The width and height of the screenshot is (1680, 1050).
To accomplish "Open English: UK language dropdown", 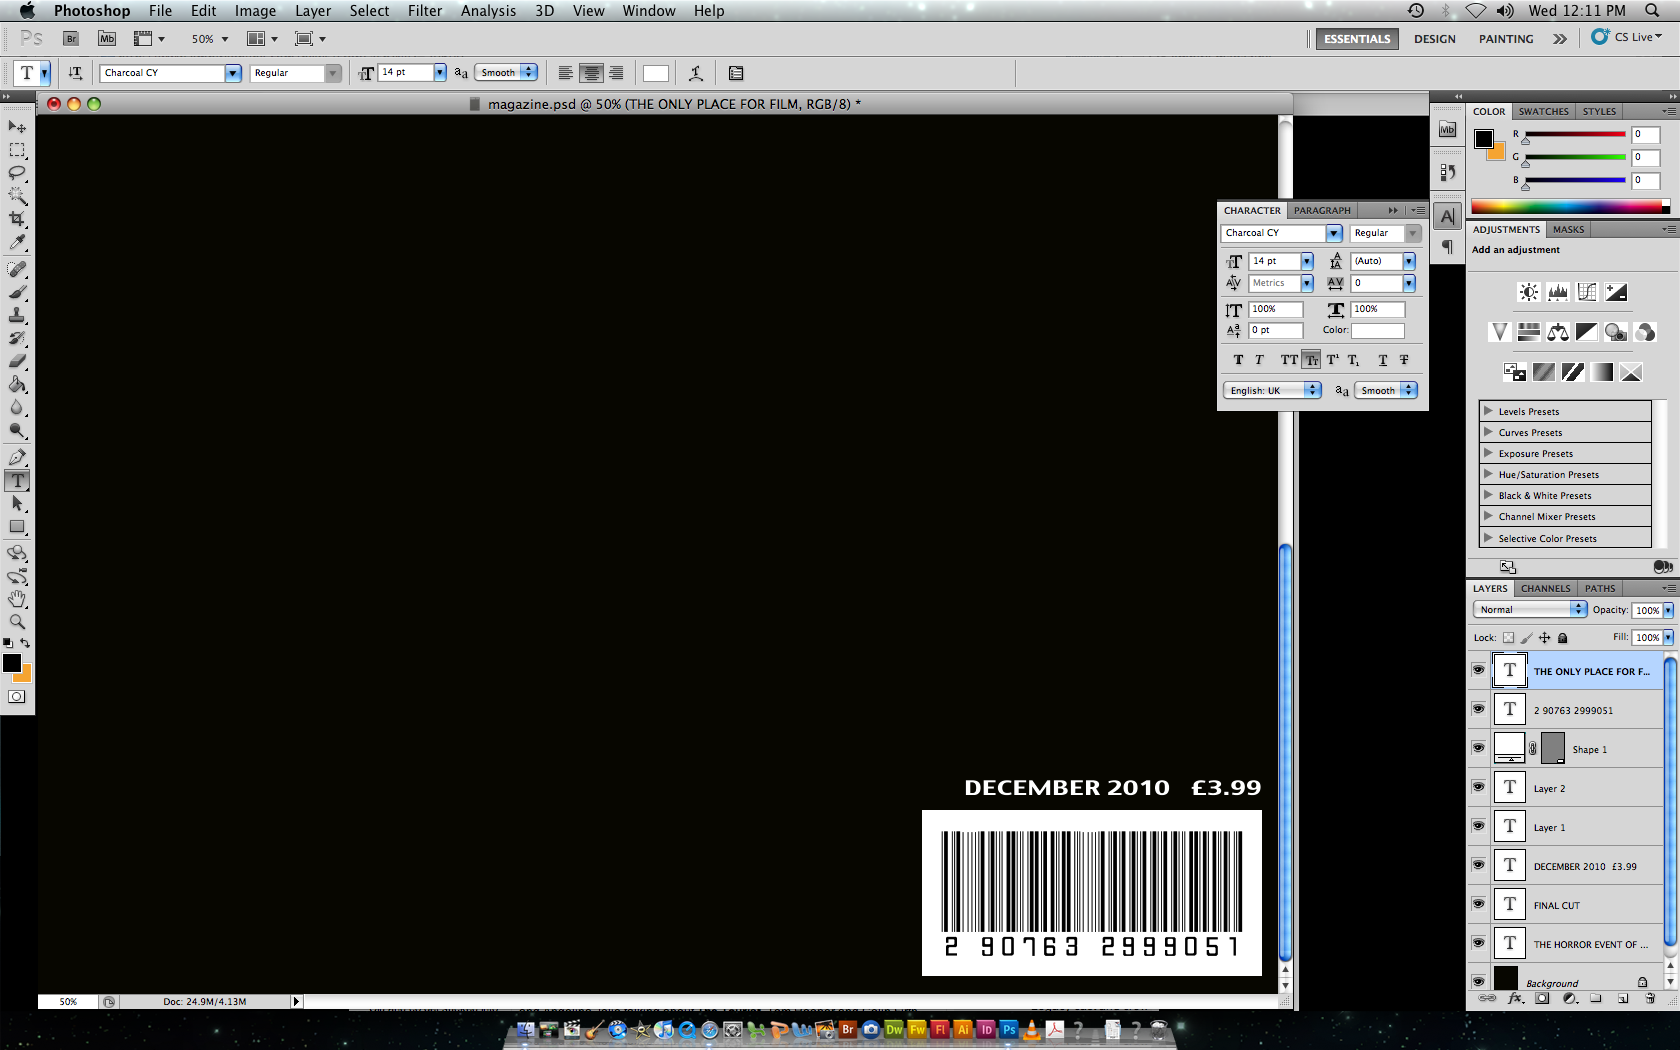I will pyautogui.click(x=1272, y=391).
